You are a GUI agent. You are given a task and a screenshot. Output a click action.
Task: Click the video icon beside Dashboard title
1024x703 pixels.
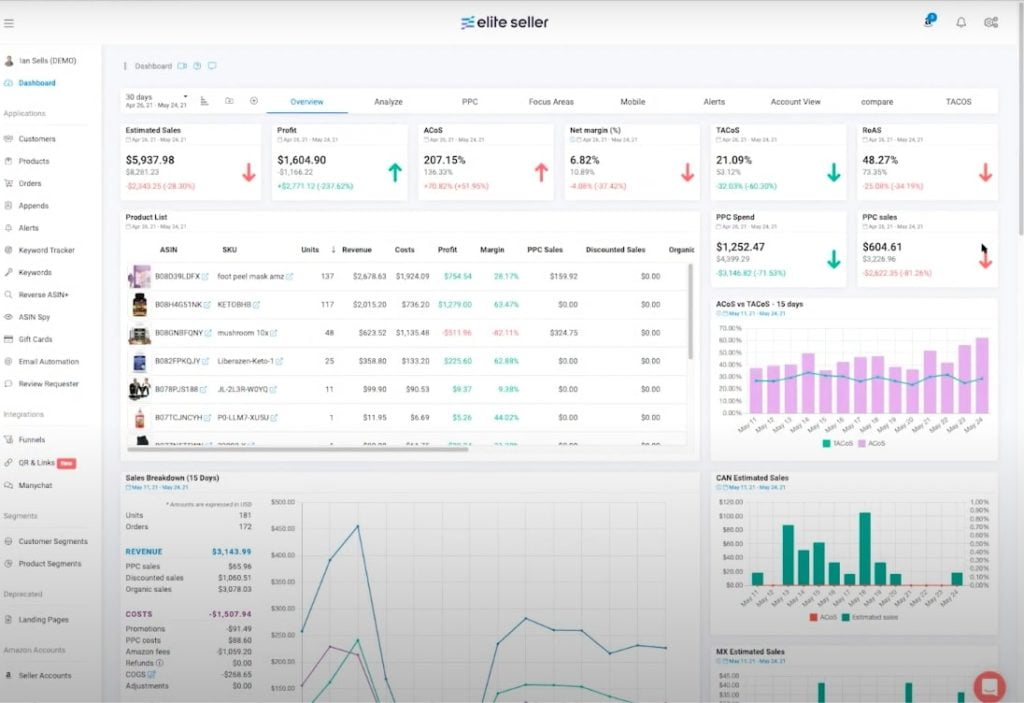(x=182, y=66)
